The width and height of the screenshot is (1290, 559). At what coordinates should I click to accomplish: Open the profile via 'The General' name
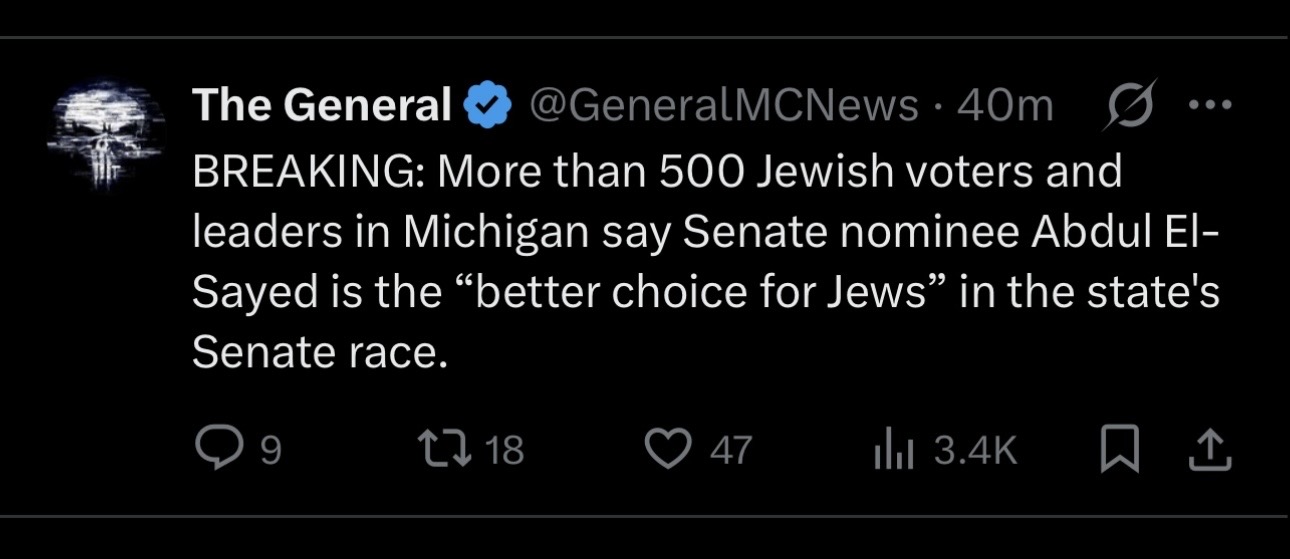[x=322, y=105]
